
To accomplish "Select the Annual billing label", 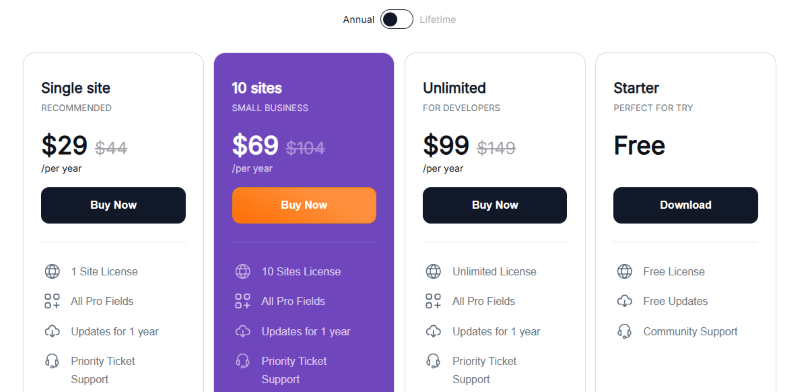I will 358,19.
